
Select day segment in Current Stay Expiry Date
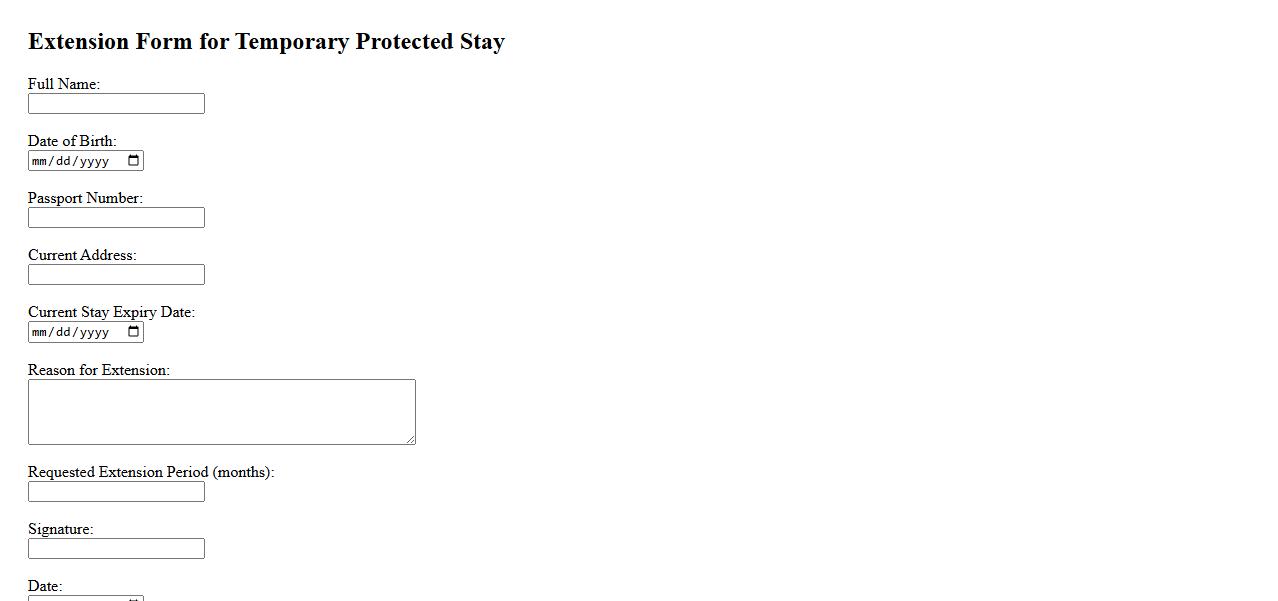tap(64, 332)
